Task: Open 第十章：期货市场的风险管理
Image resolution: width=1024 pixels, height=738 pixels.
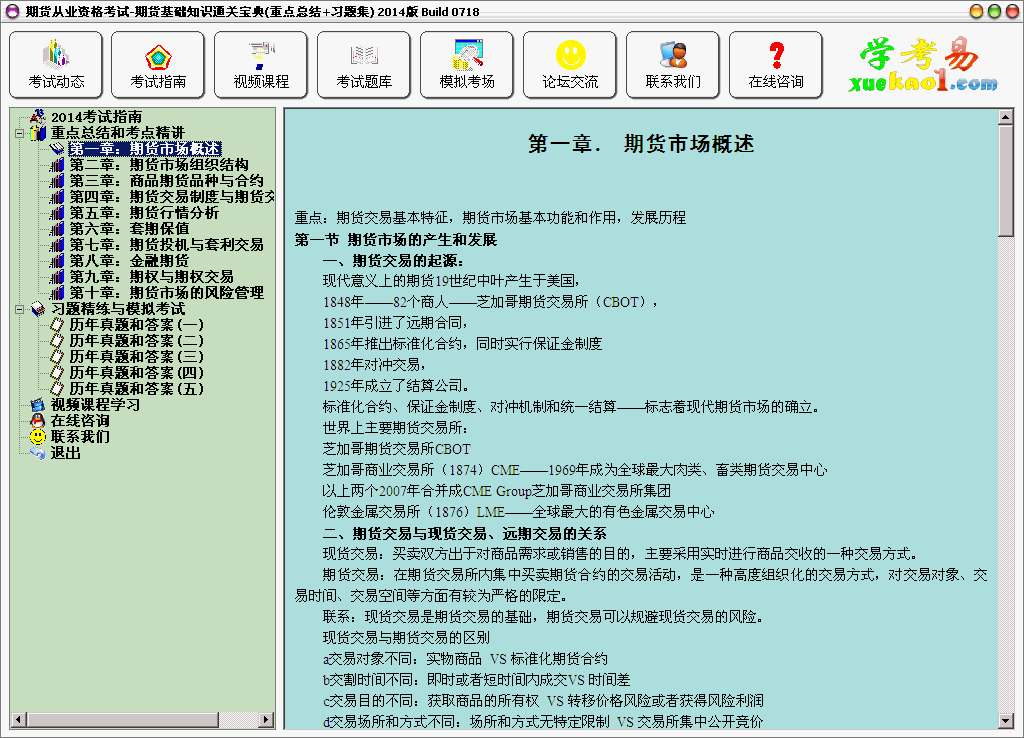Action: click(x=167, y=293)
